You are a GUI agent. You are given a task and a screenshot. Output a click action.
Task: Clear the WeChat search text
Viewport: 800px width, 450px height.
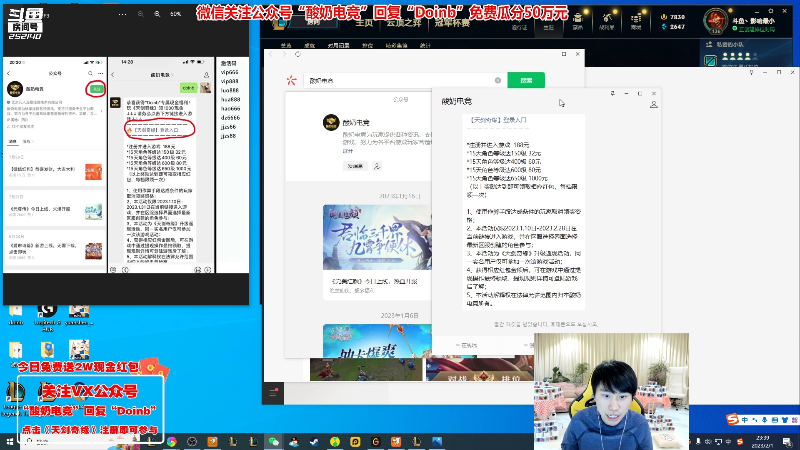coord(498,80)
